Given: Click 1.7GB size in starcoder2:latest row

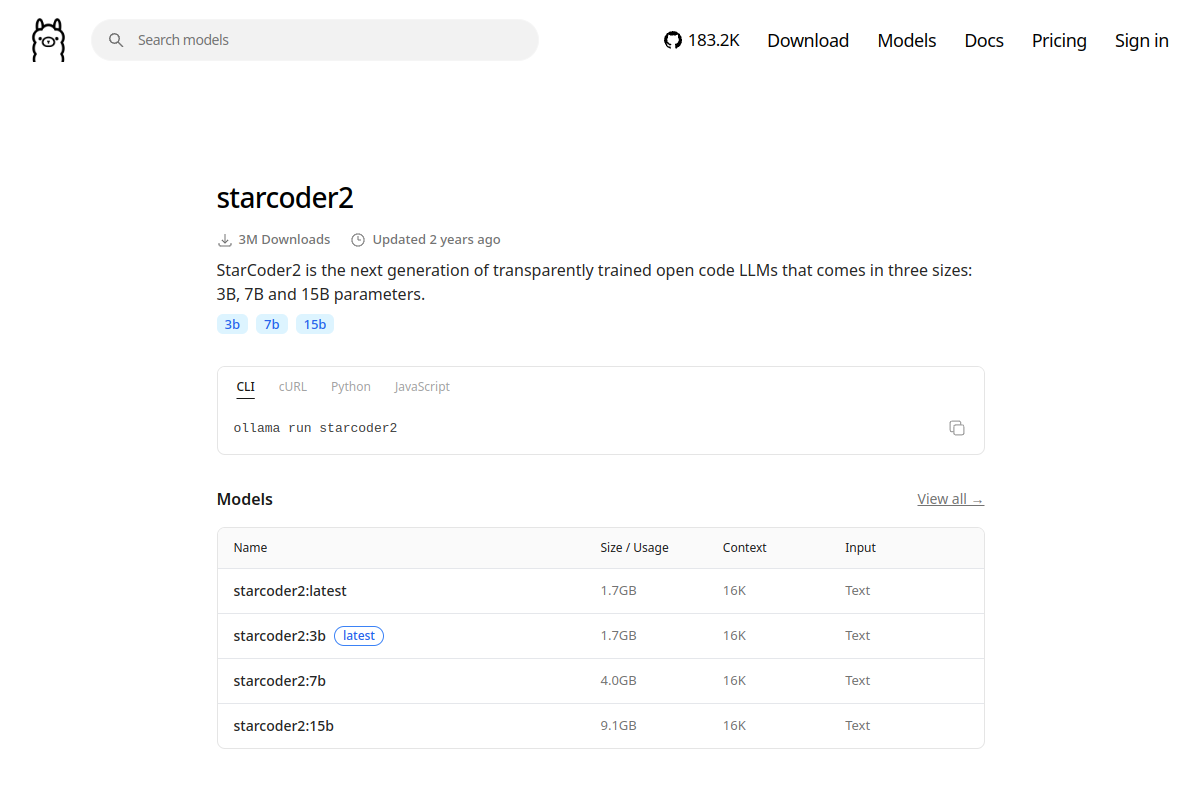Looking at the screenshot, I should (618, 591).
